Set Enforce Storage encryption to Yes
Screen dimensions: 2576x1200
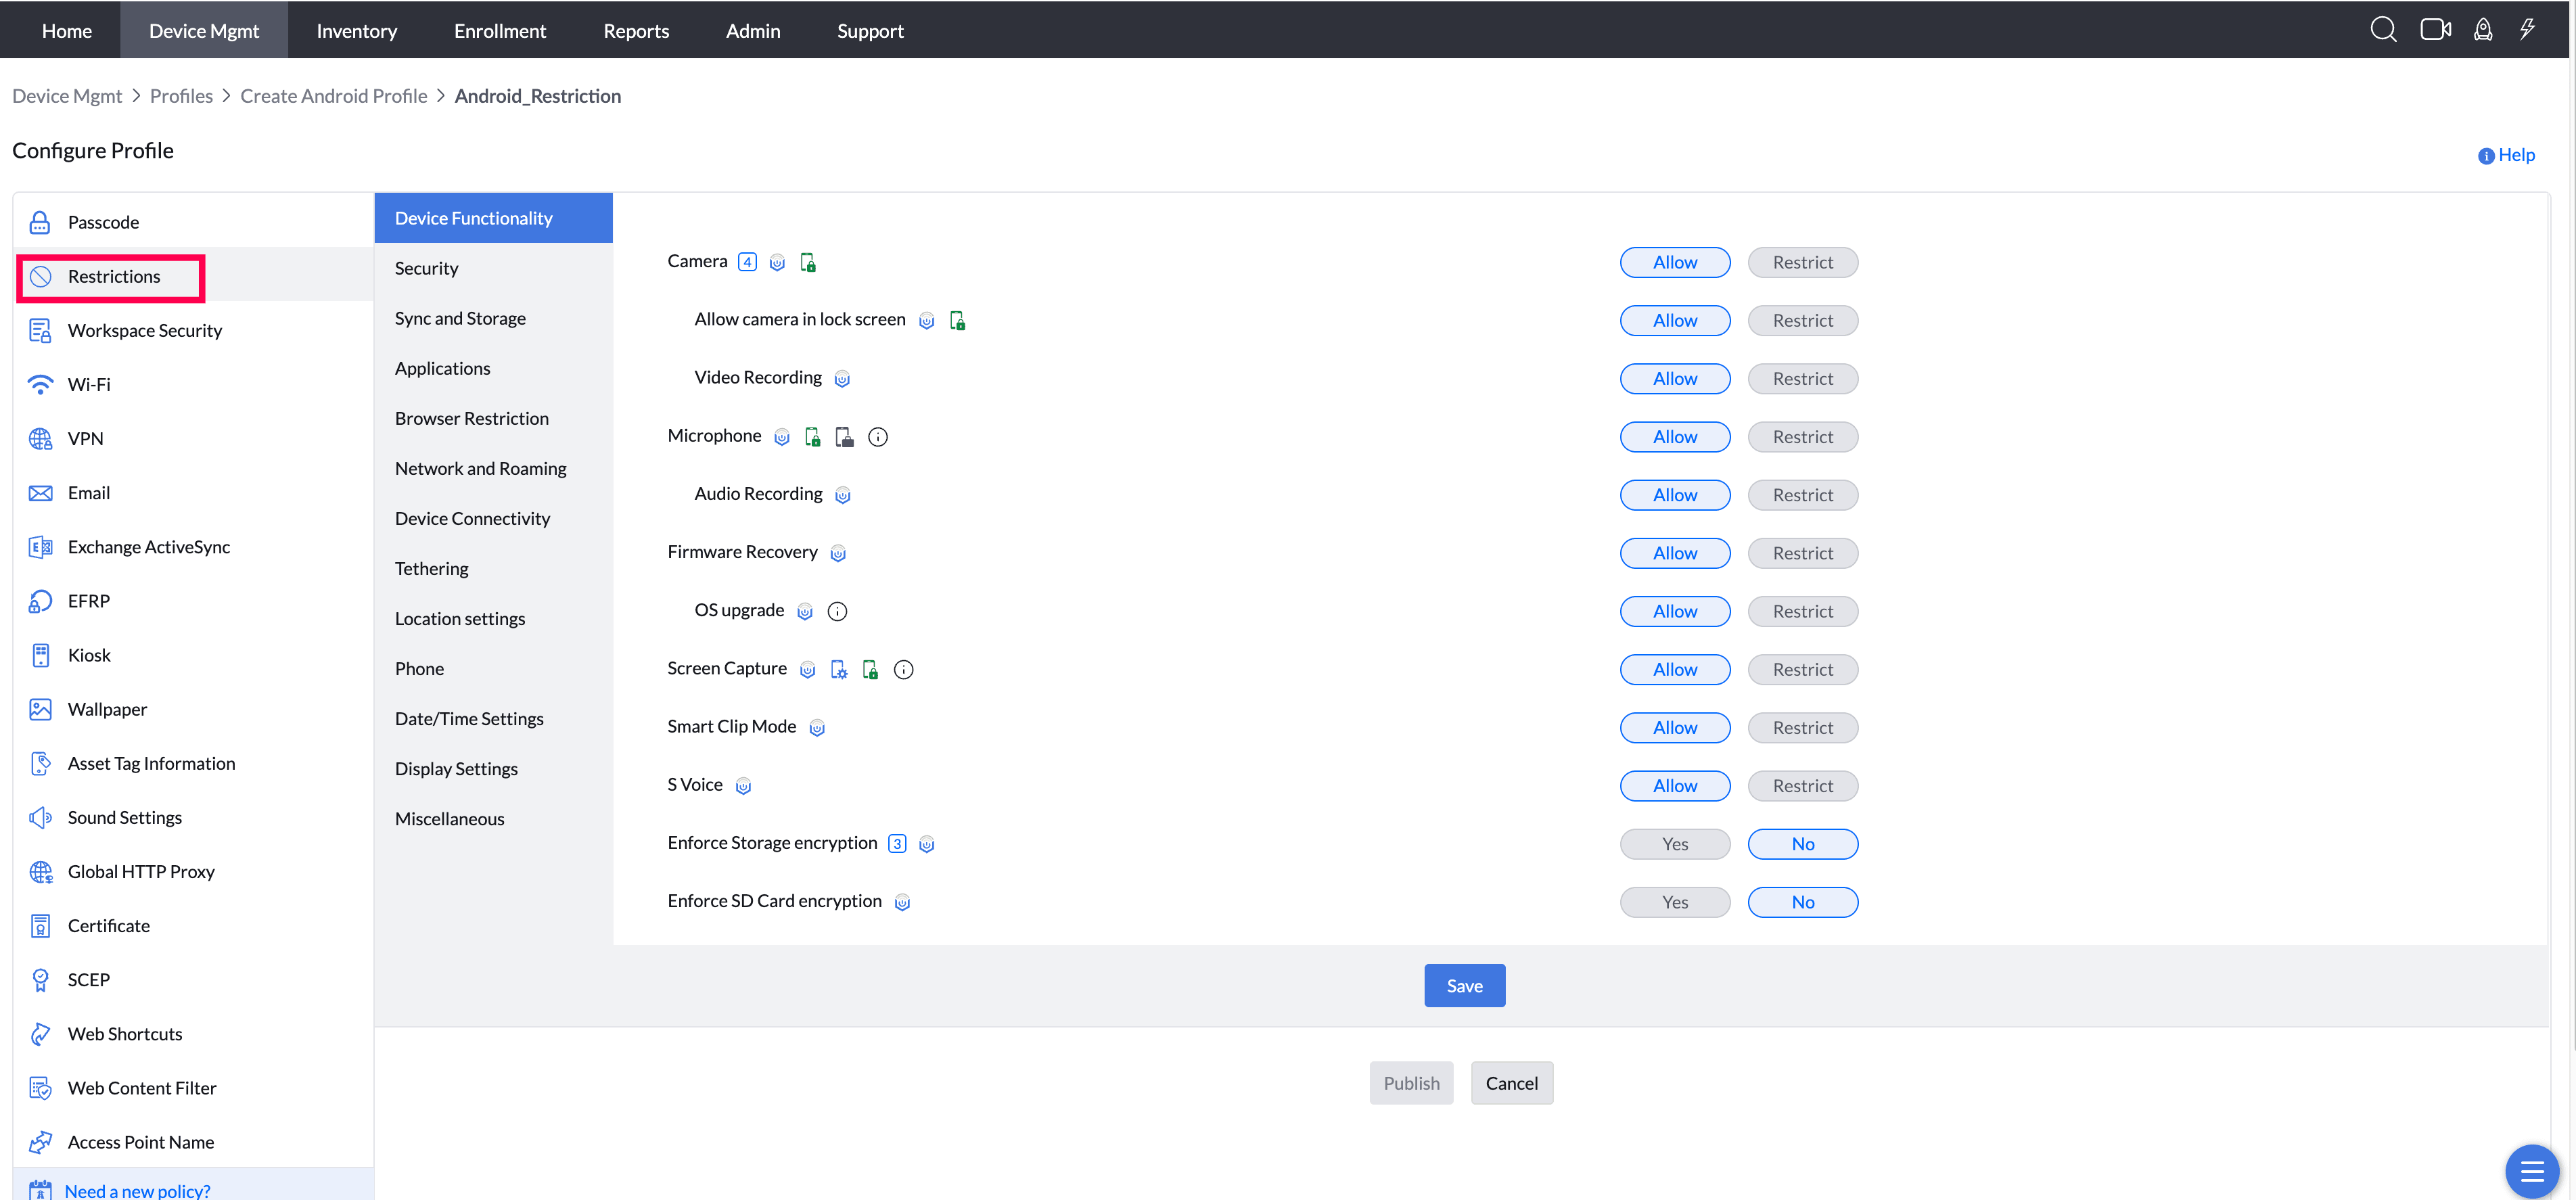tap(1675, 843)
